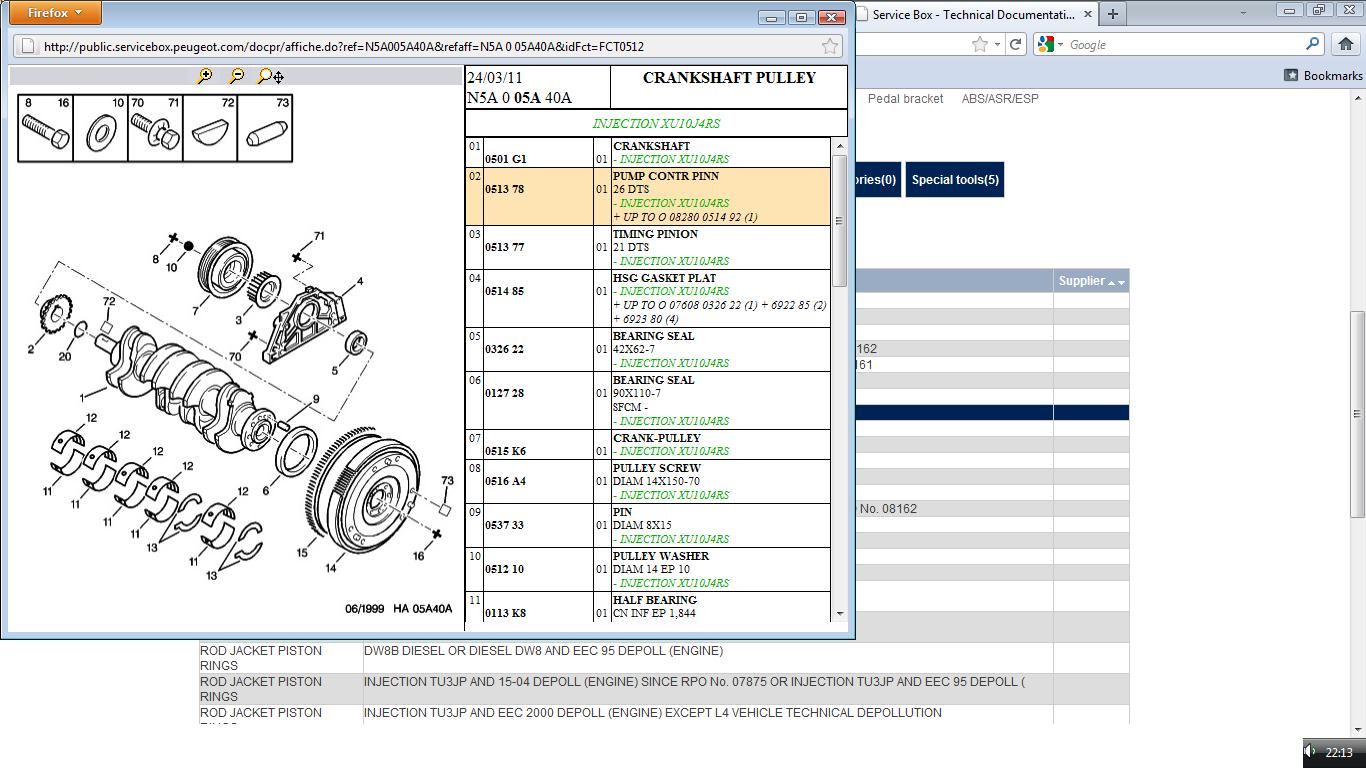The width and height of the screenshot is (1366, 768).
Task: Select part number 0512 10 pulley washer
Action: pos(504,569)
